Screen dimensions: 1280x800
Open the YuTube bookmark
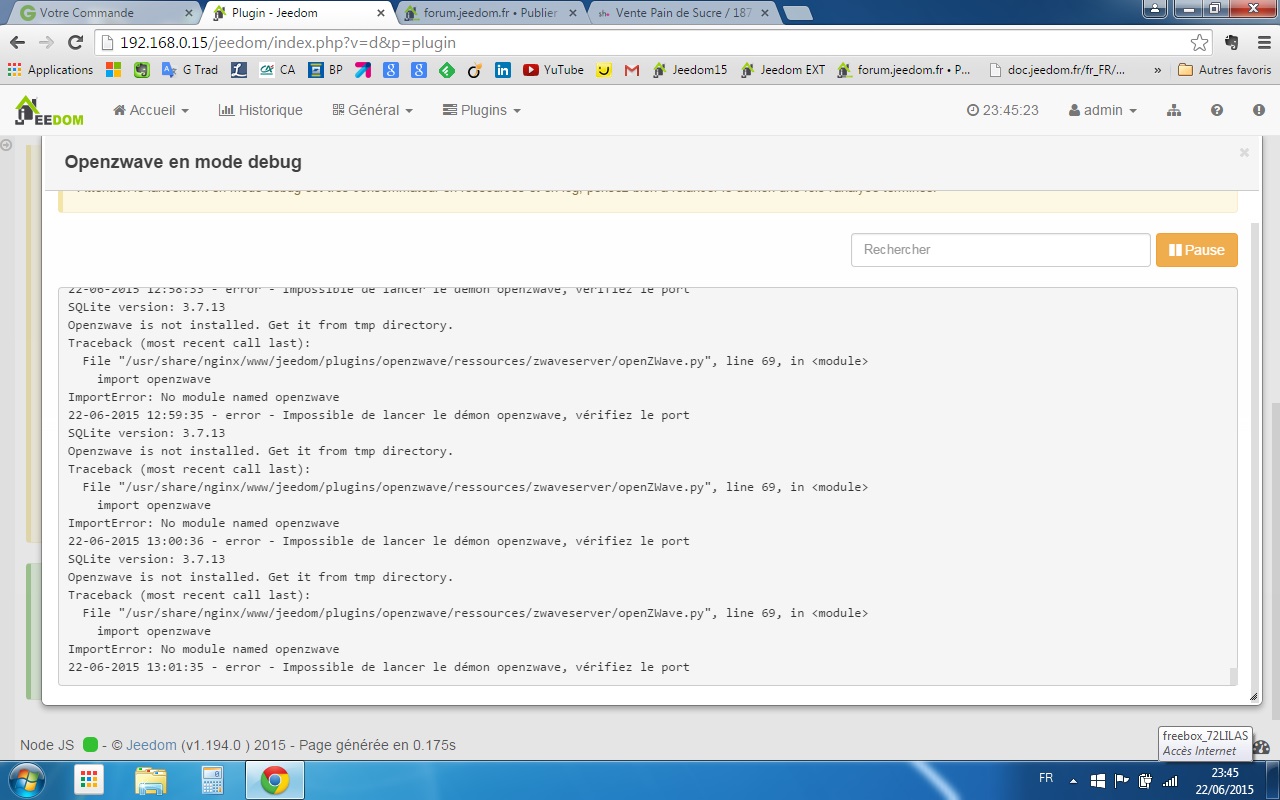(554, 70)
